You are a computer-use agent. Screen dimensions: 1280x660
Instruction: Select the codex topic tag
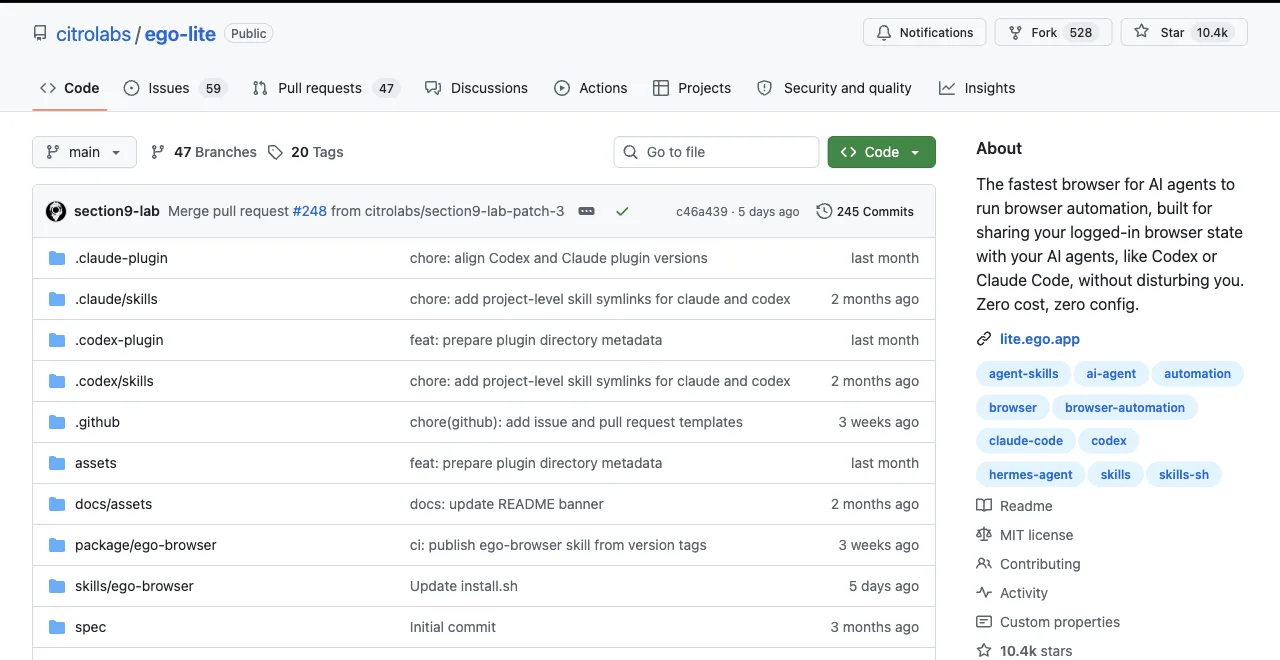1109,440
